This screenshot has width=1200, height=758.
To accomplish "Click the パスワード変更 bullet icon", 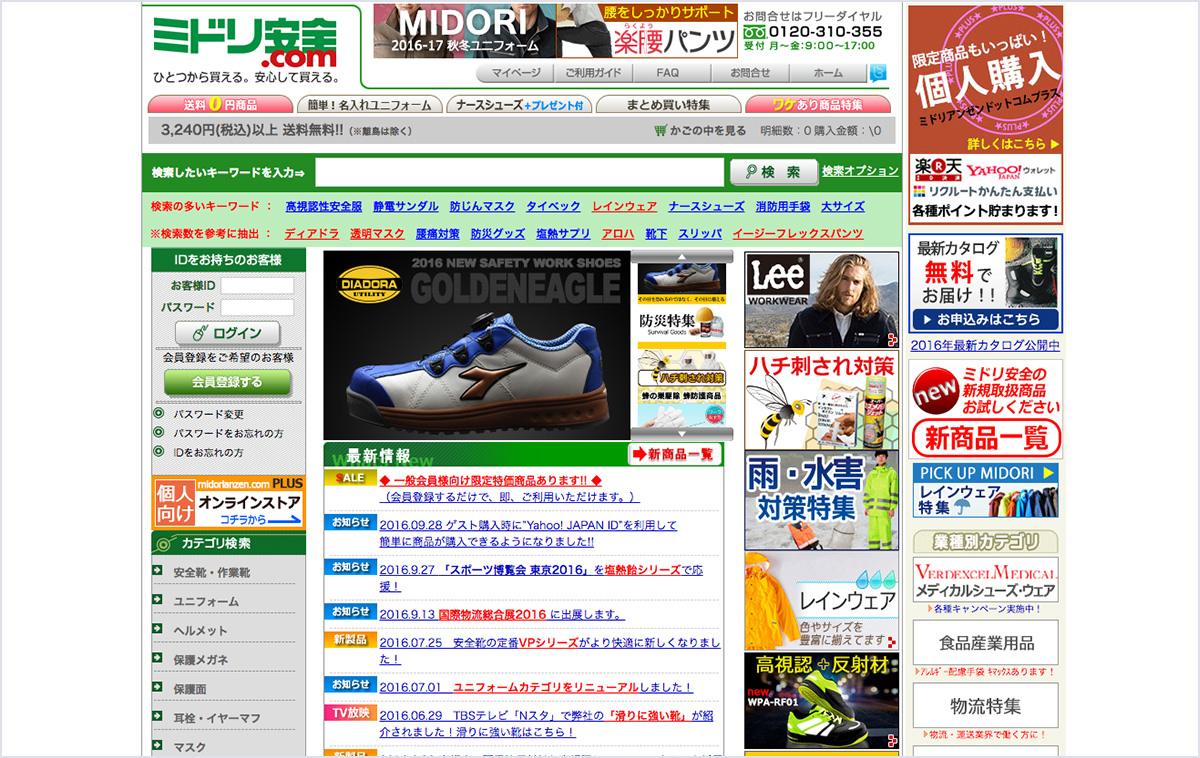I will pyautogui.click(x=158, y=414).
